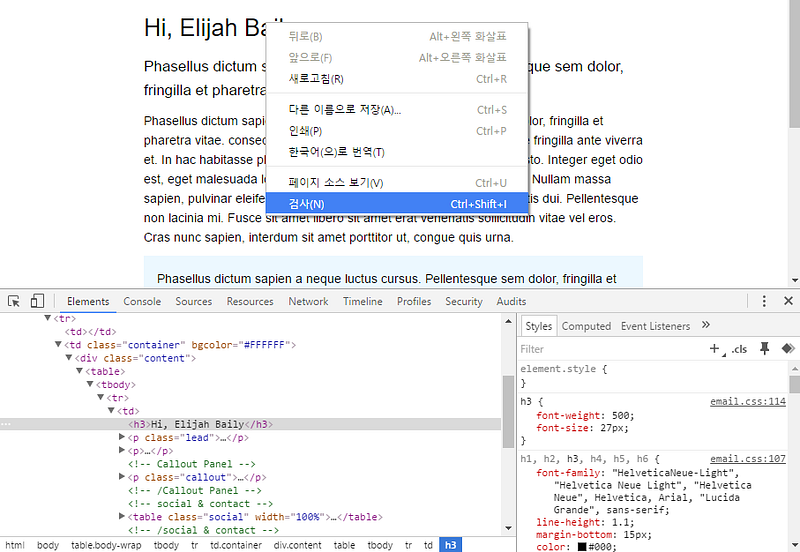Show more Styles pane tabs chevron
800x552 pixels.
706,325
